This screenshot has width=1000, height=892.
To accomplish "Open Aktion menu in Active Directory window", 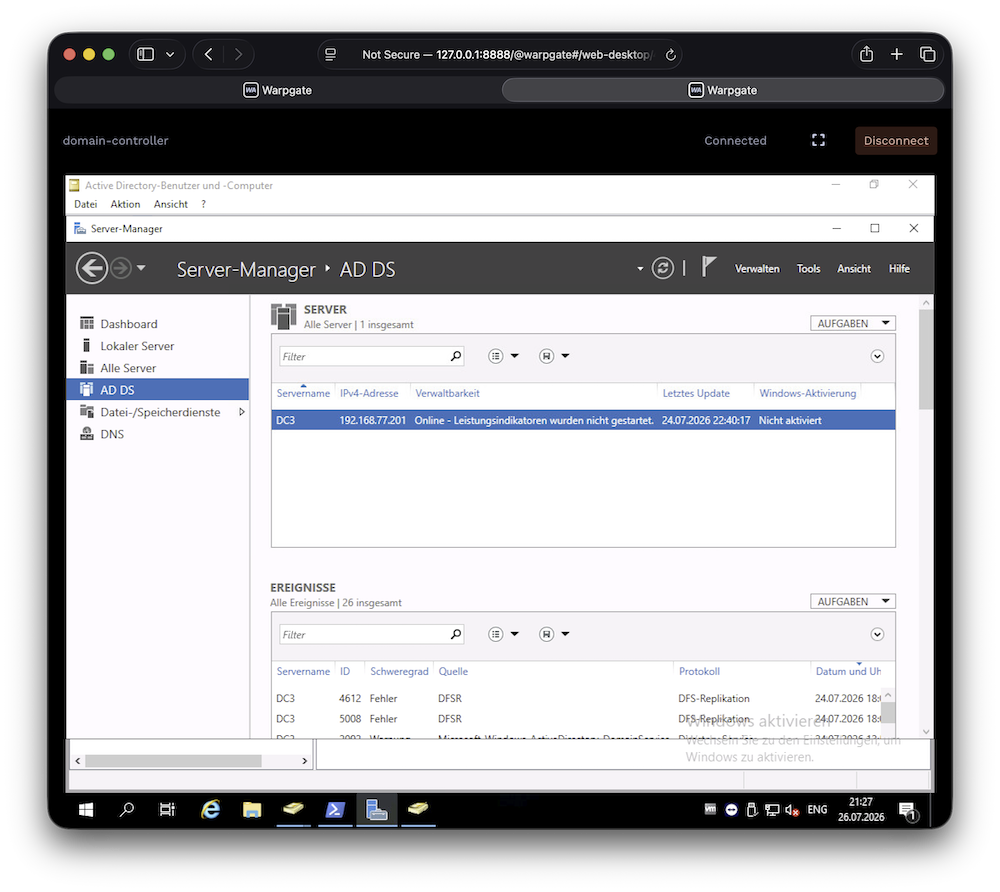I will pyautogui.click(x=125, y=204).
